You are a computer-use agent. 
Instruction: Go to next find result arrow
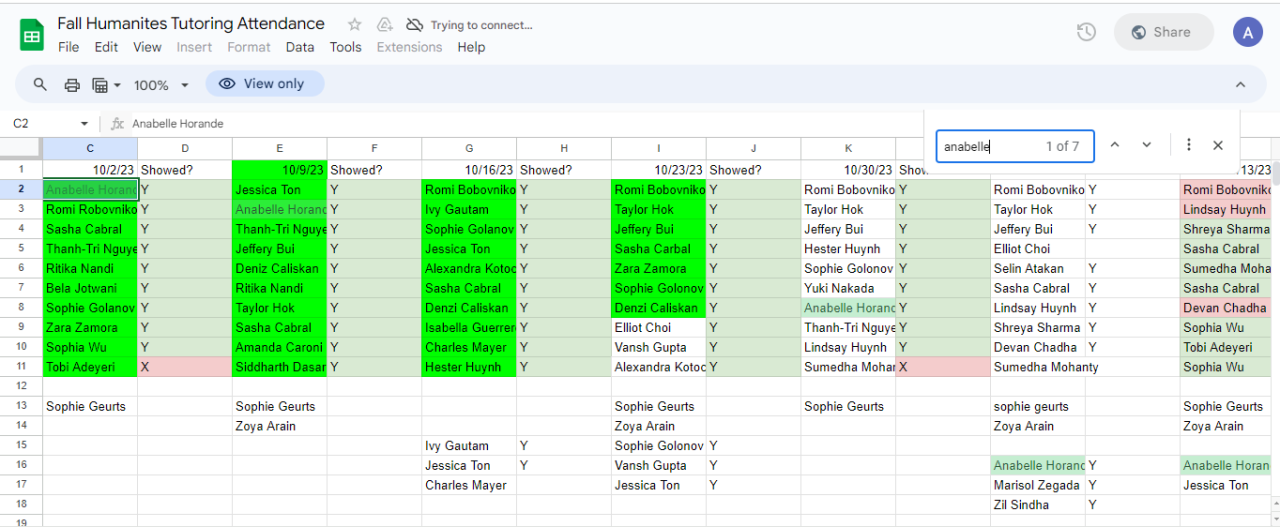click(1147, 146)
